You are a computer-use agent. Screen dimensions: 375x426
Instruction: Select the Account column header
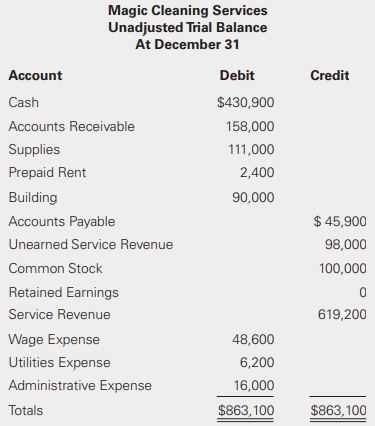(x=35, y=75)
